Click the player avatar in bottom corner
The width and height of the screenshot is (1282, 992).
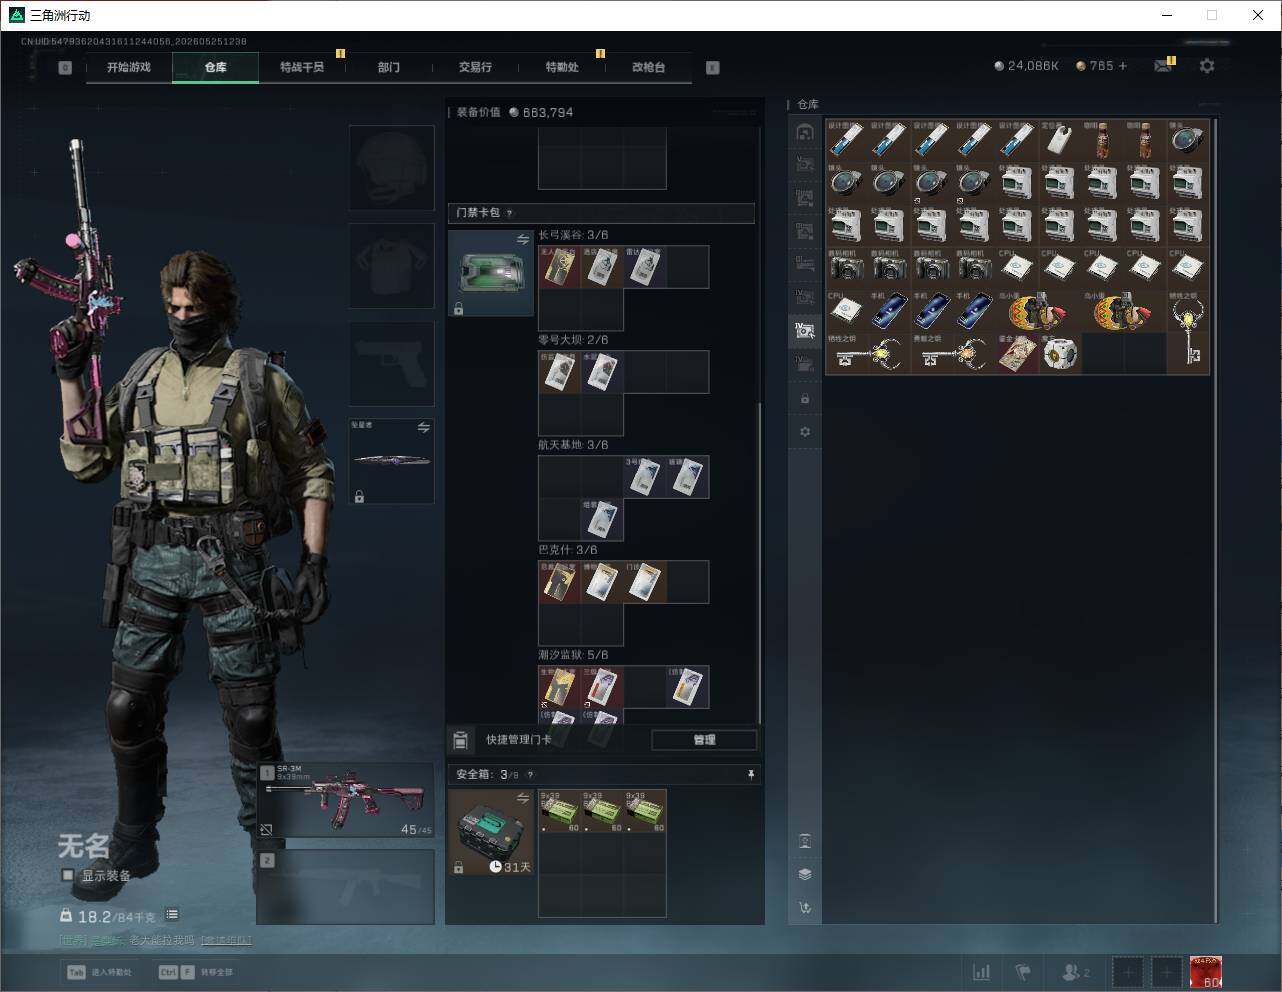pos(1206,972)
